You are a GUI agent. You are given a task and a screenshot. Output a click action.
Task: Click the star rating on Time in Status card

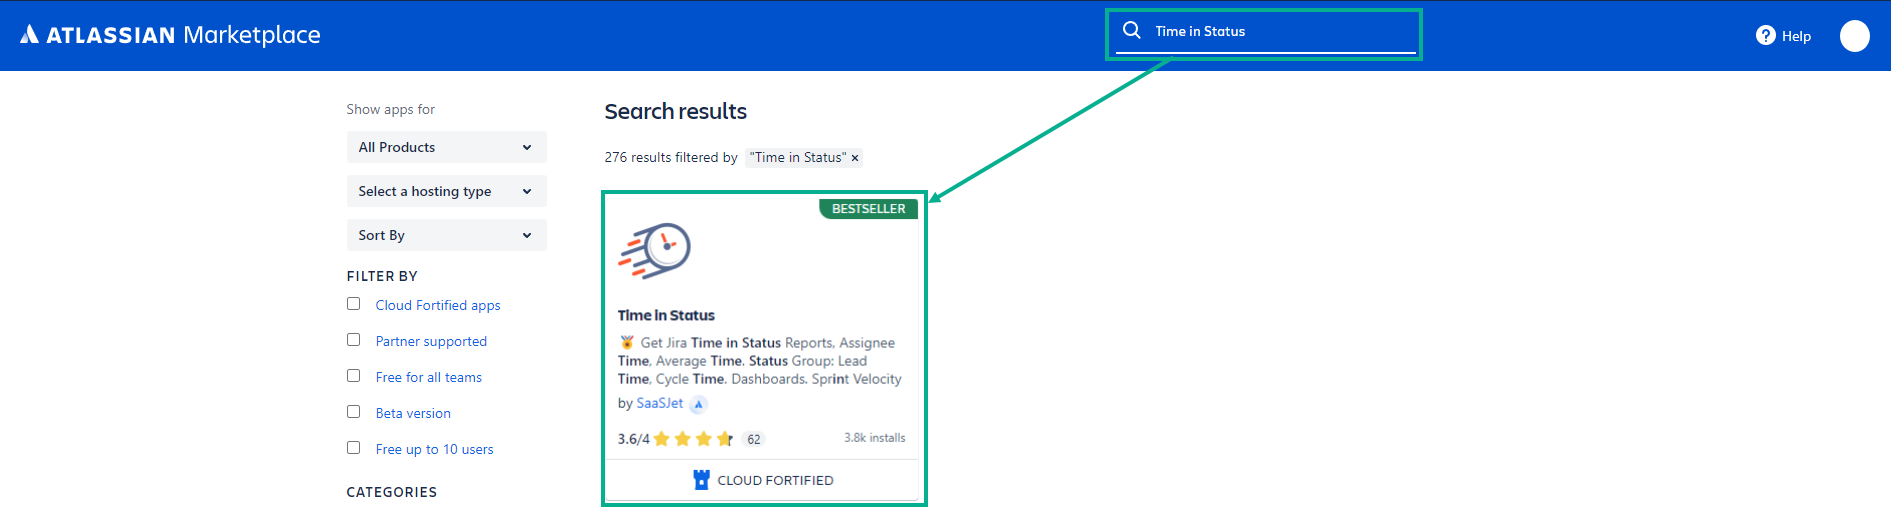pos(693,439)
